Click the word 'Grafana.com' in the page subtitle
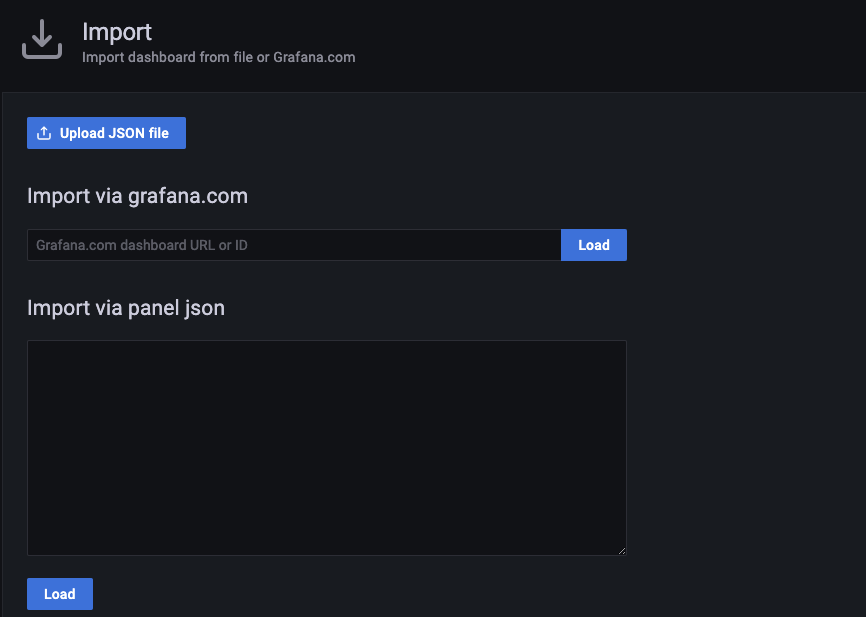This screenshot has width=866, height=617. (314, 57)
